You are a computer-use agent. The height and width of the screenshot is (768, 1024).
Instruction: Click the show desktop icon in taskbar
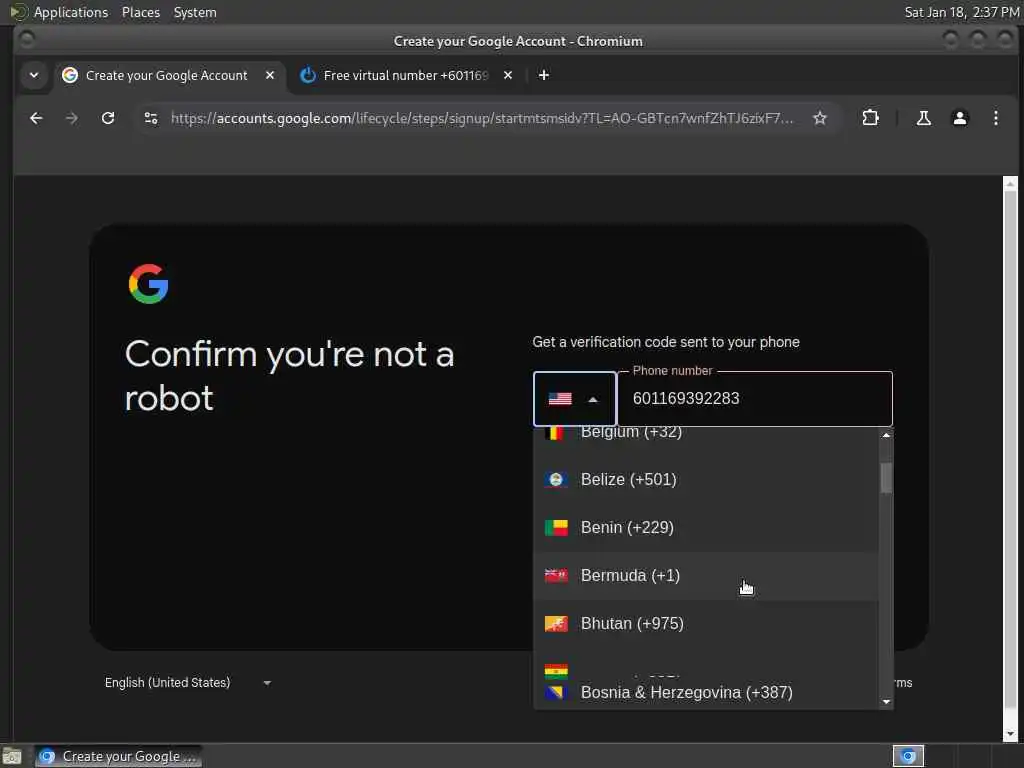[12, 756]
